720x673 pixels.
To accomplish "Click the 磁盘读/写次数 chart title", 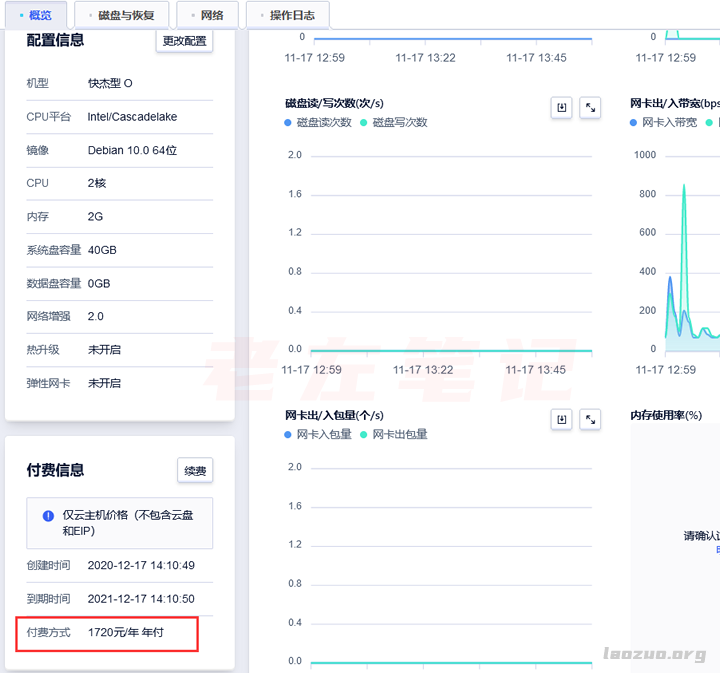I will pyautogui.click(x=334, y=103).
